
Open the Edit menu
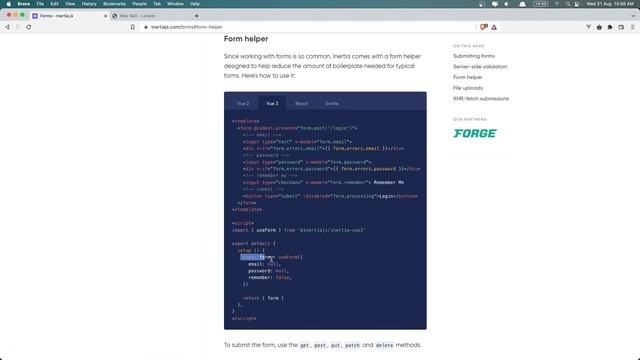[54, 4]
